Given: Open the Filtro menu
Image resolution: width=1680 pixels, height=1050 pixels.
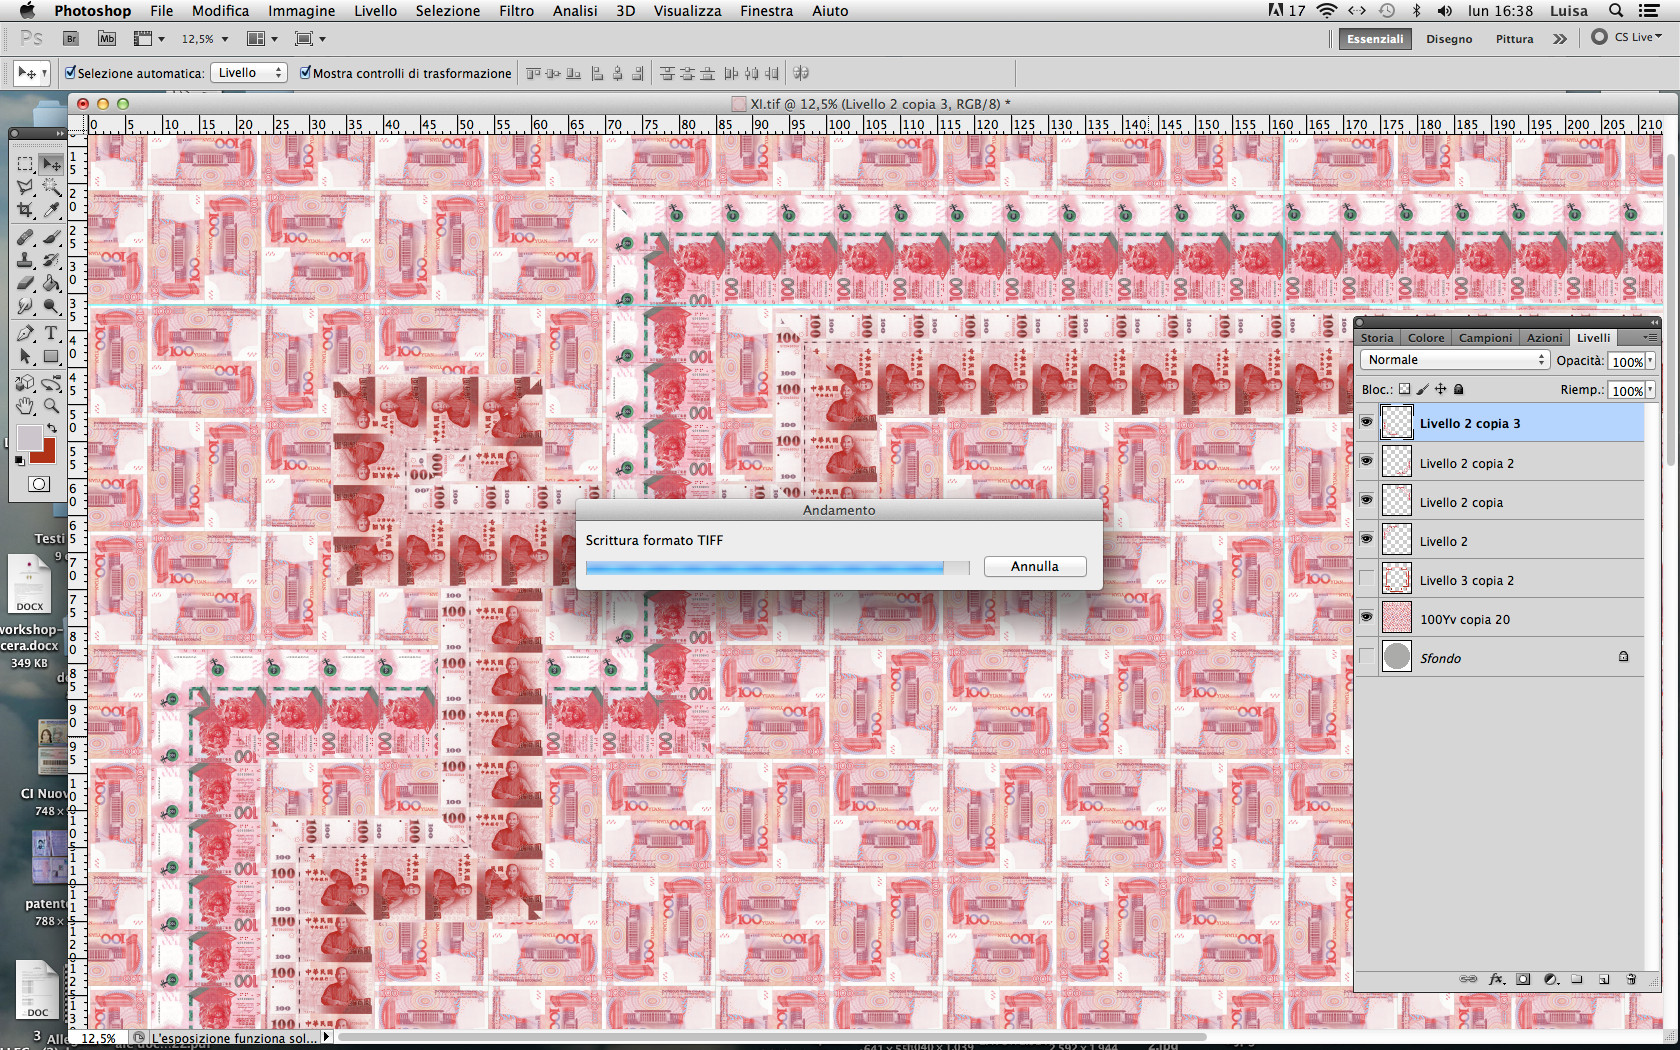Looking at the screenshot, I should (516, 11).
